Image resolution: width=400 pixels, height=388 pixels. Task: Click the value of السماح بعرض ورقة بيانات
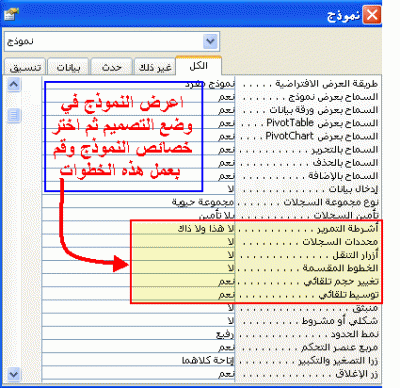(x=138, y=110)
